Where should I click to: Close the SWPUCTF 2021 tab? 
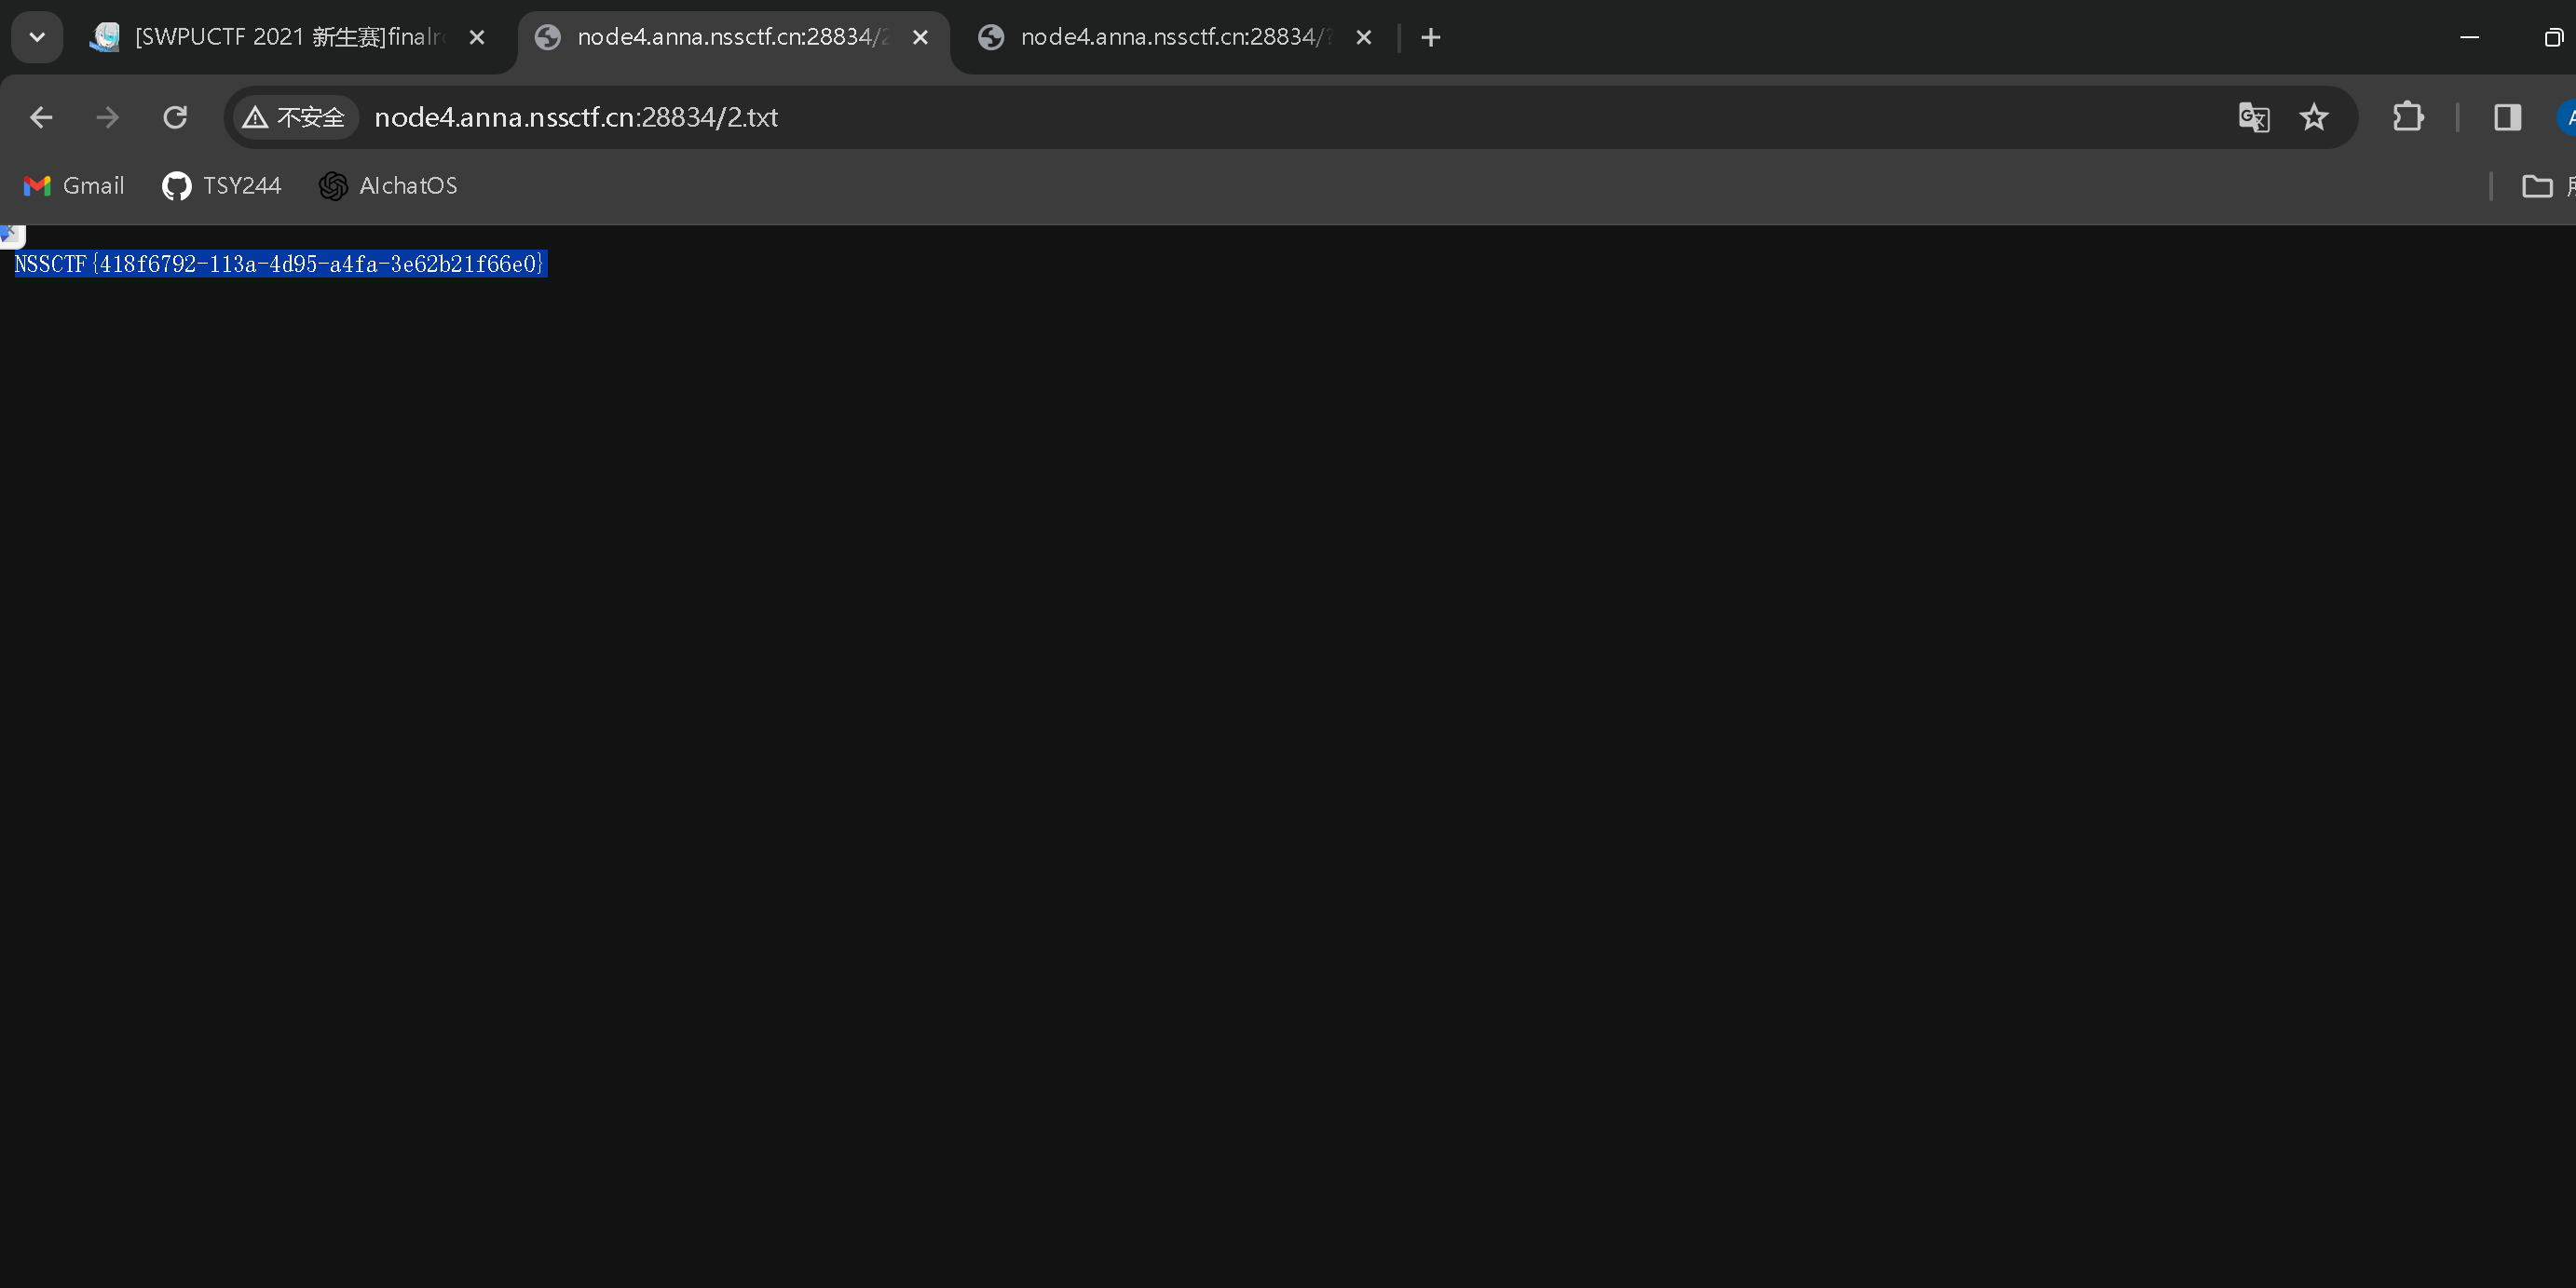[477, 37]
